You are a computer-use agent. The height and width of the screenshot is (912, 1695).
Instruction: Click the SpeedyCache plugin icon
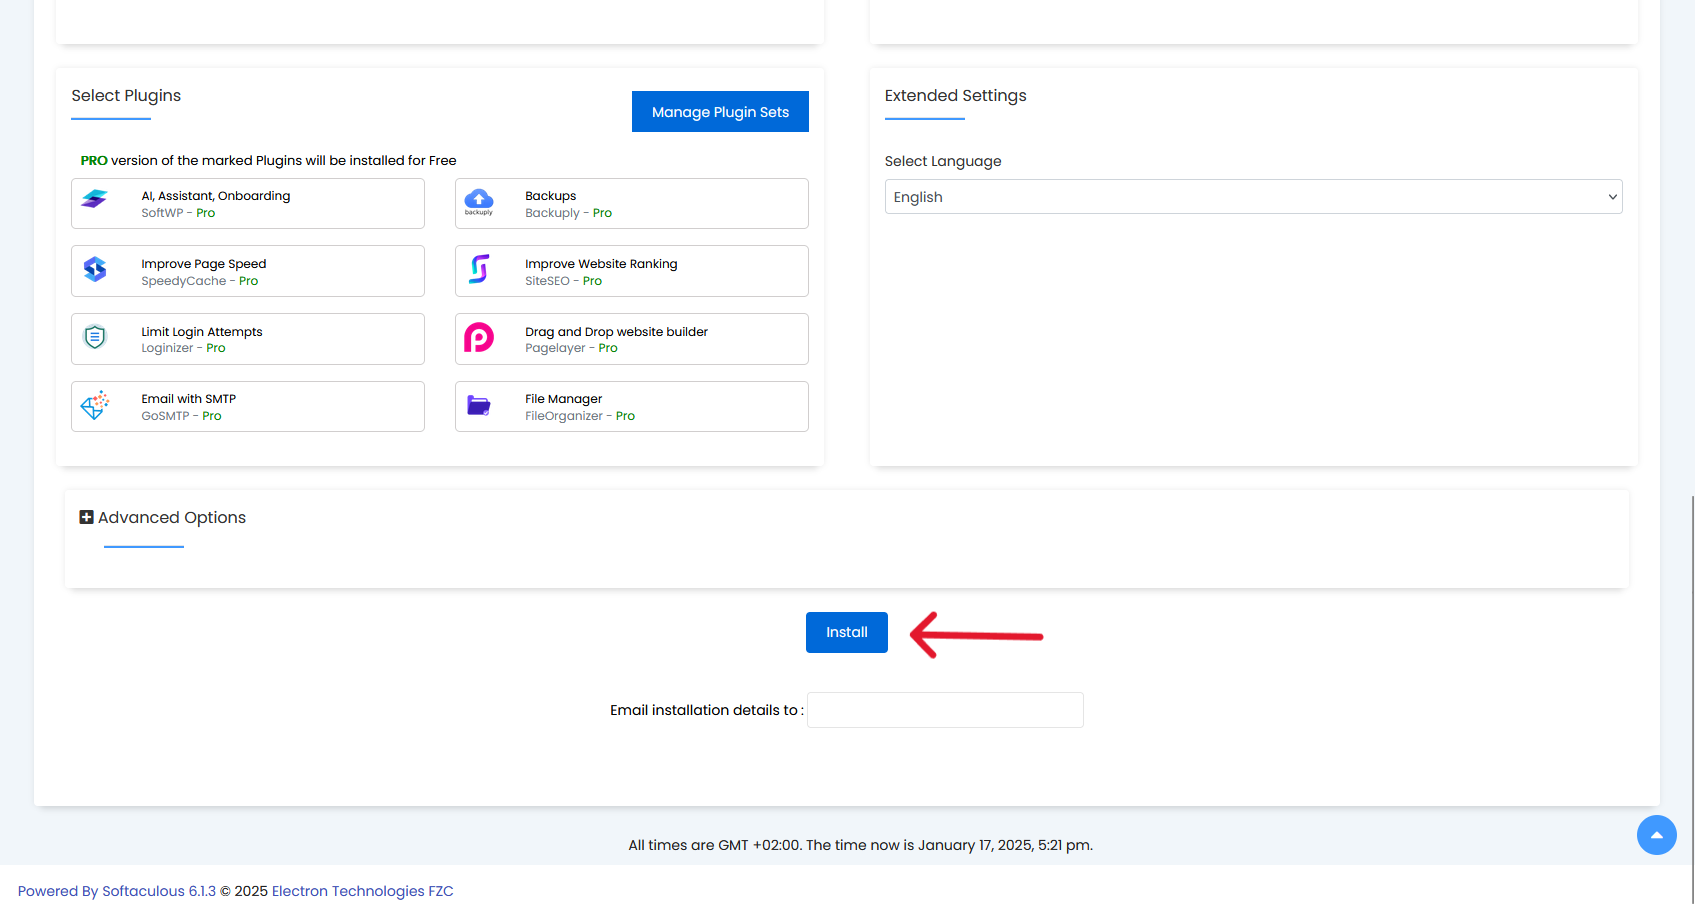95,269
